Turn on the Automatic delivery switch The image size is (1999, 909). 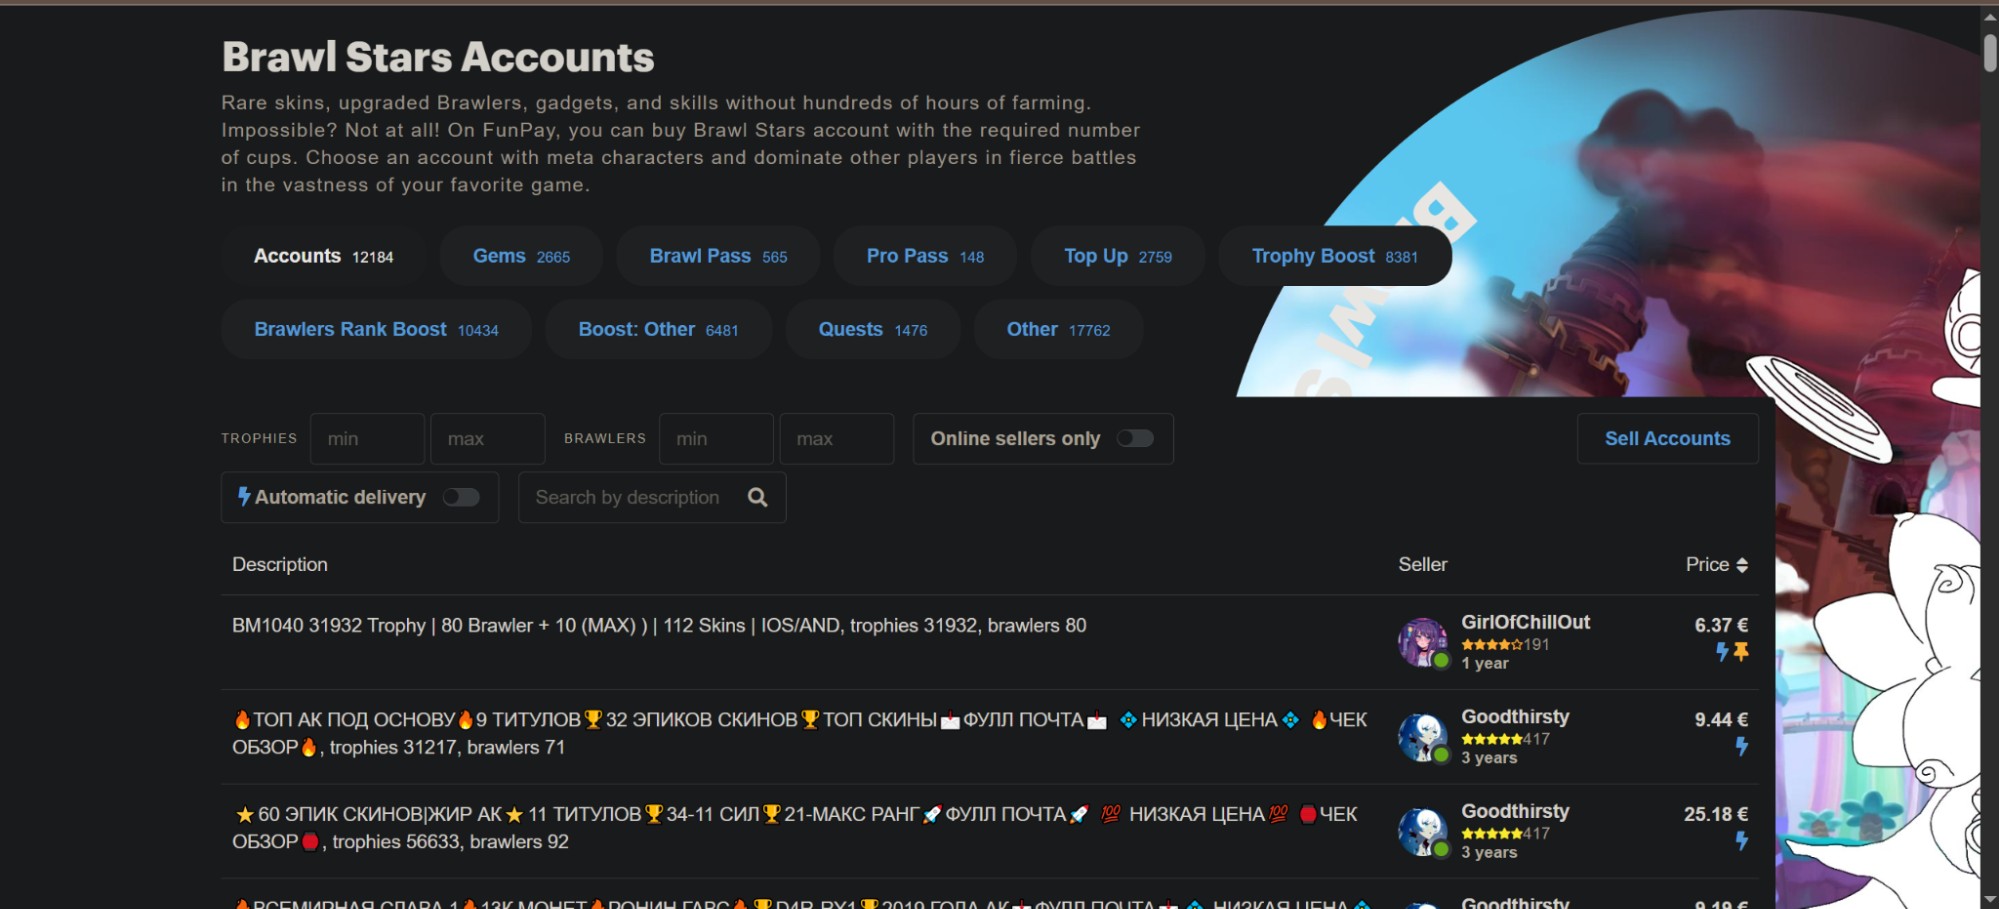click(461, 497)
